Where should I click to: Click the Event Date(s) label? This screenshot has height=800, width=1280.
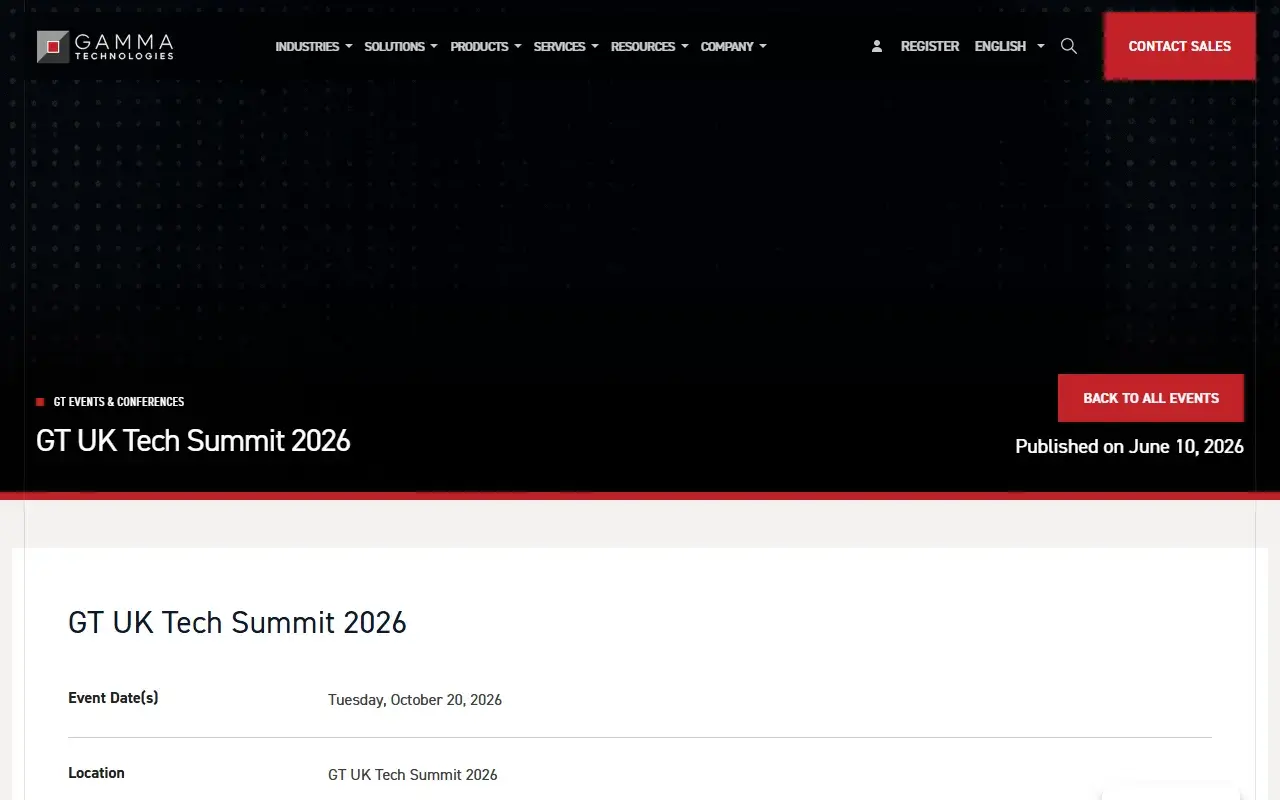[x=113, y=698]
